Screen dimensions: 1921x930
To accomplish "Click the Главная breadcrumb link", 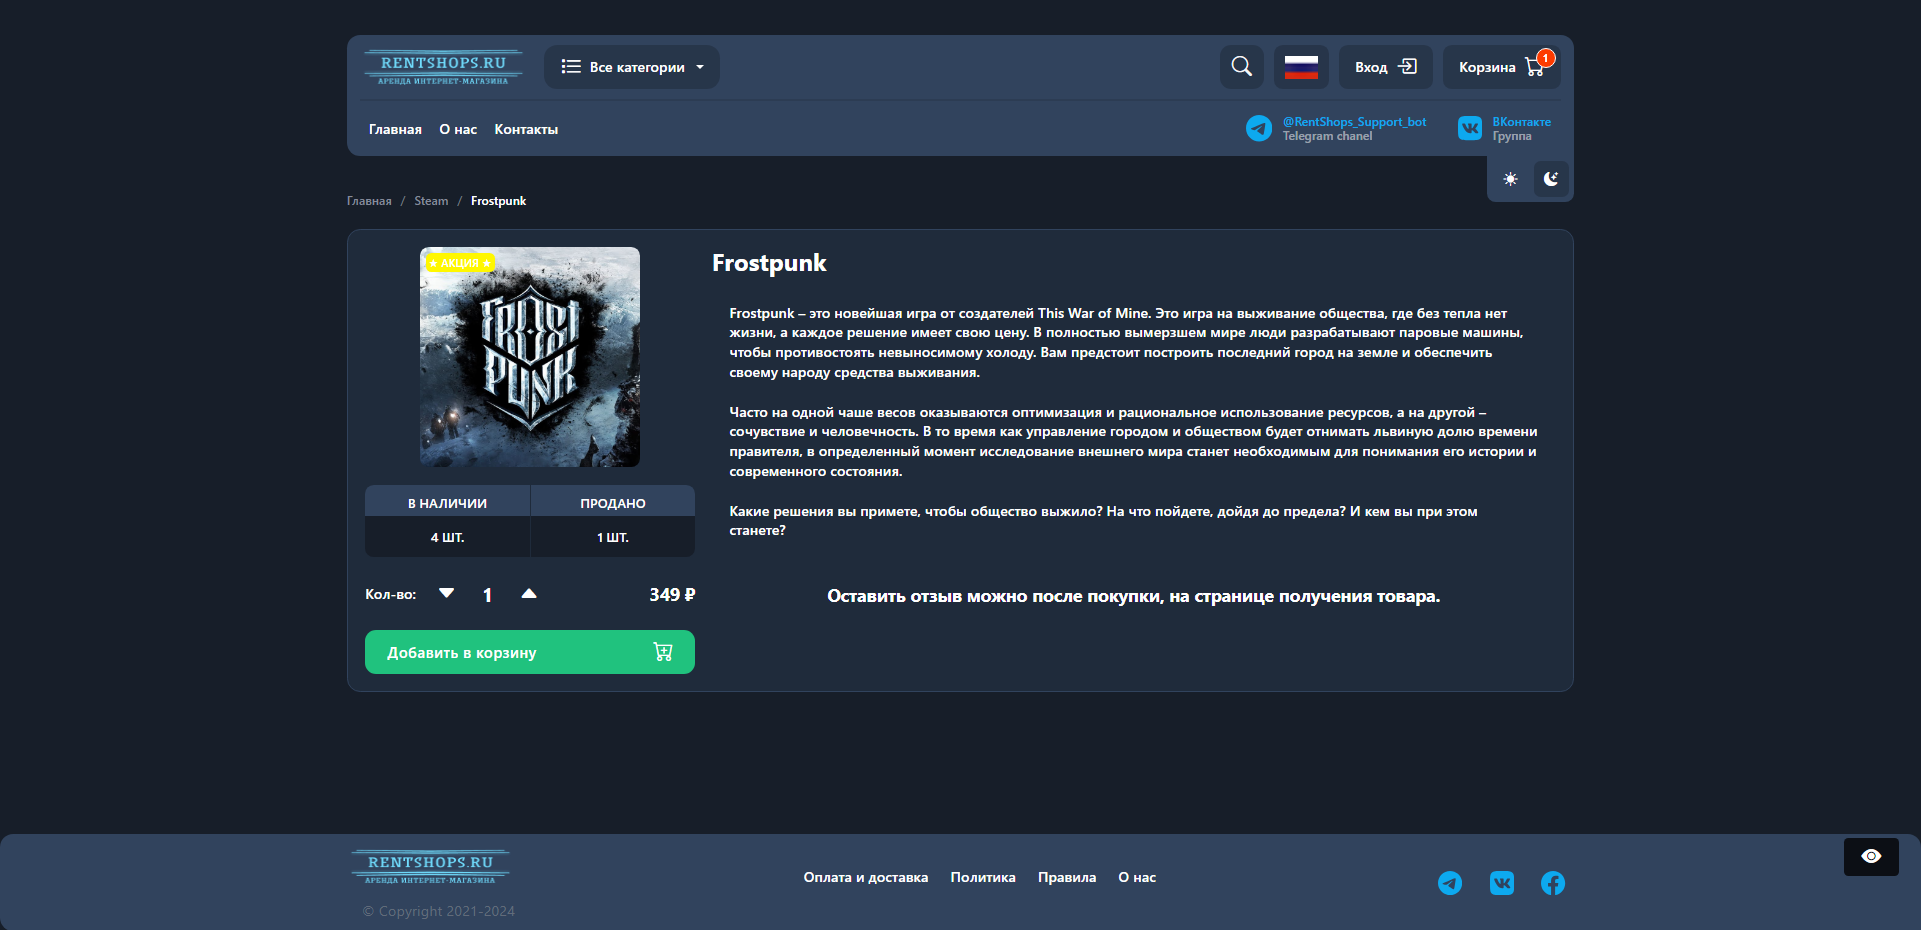I will pos(369,201).
